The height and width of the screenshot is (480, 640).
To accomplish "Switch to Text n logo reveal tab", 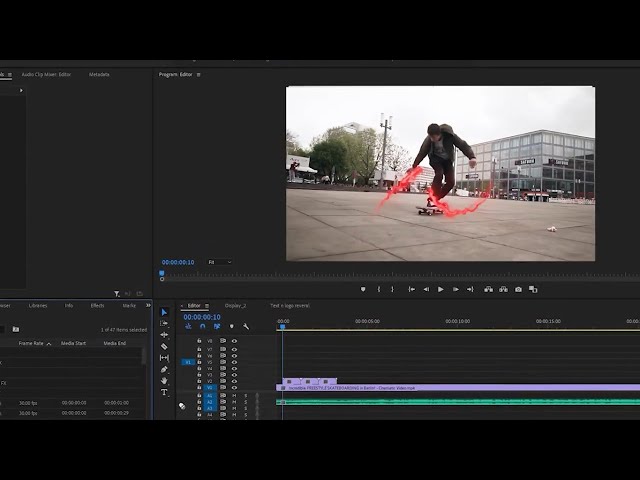I will click(x=290, y=305).
